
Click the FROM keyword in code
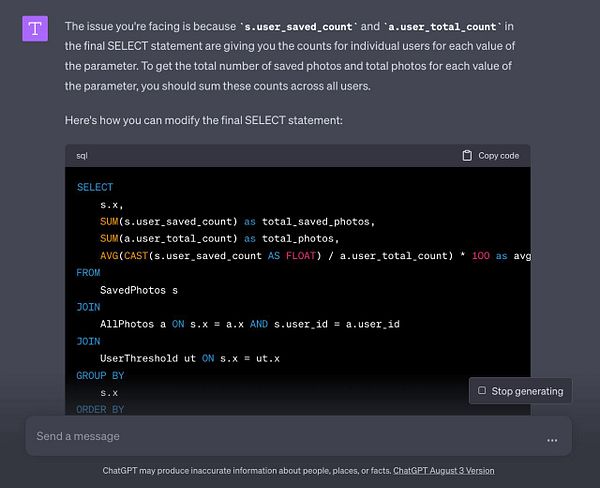[88, 273]
